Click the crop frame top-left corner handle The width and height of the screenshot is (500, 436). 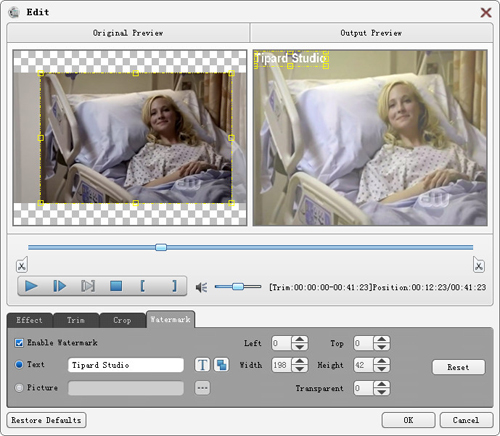(x=41, y=73)
